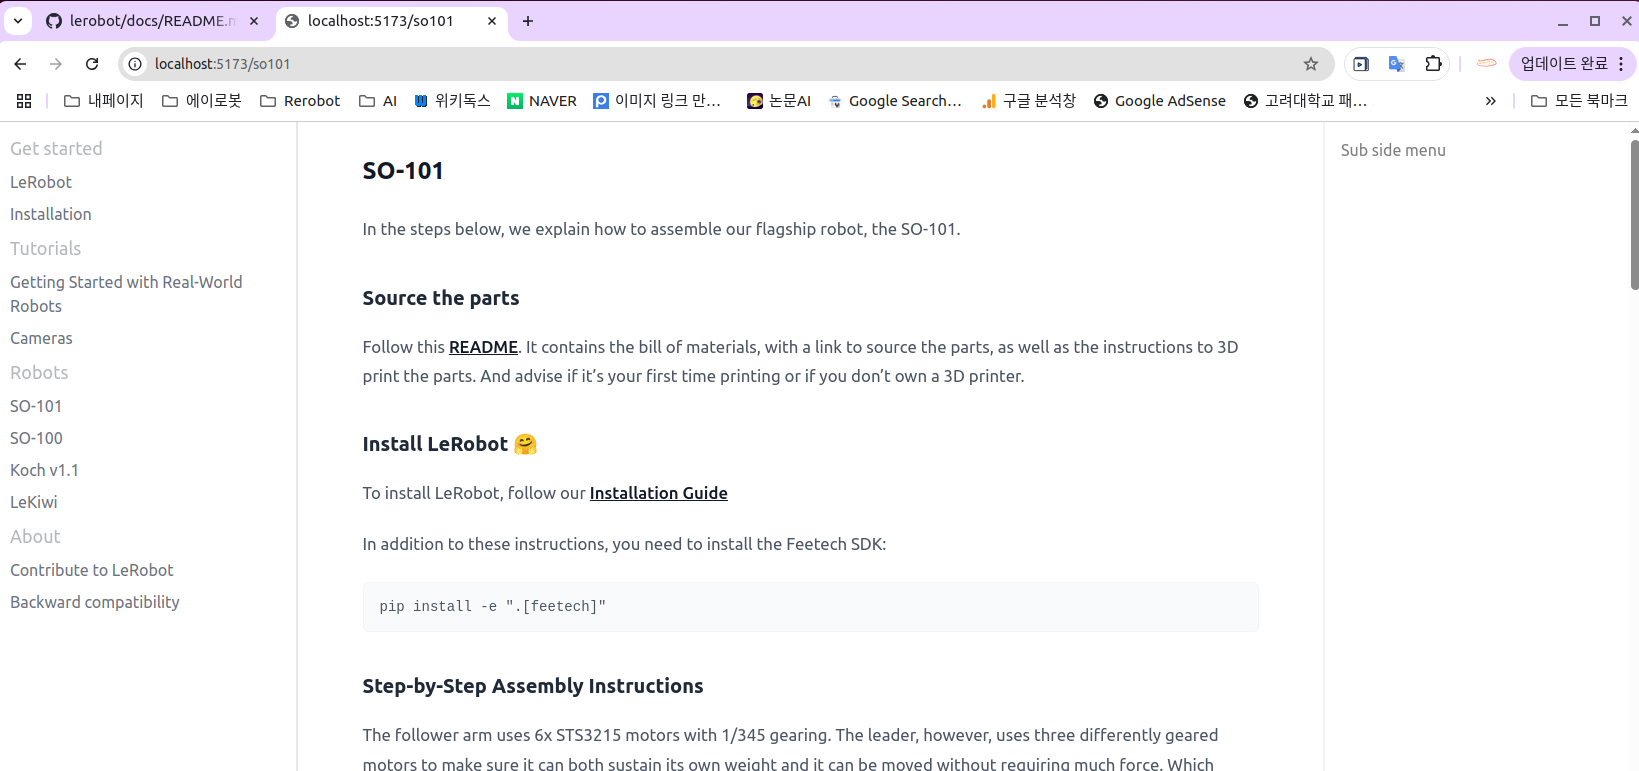Viewport: 1639px width, 771px height.
Task: Focus the address bar showing localhost:5173/so101
Action: pos(725,64)
